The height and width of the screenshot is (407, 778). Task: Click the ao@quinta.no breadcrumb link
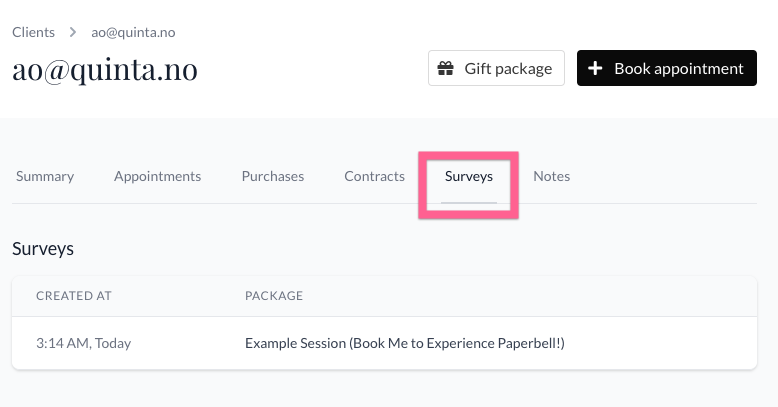point(133,32)
